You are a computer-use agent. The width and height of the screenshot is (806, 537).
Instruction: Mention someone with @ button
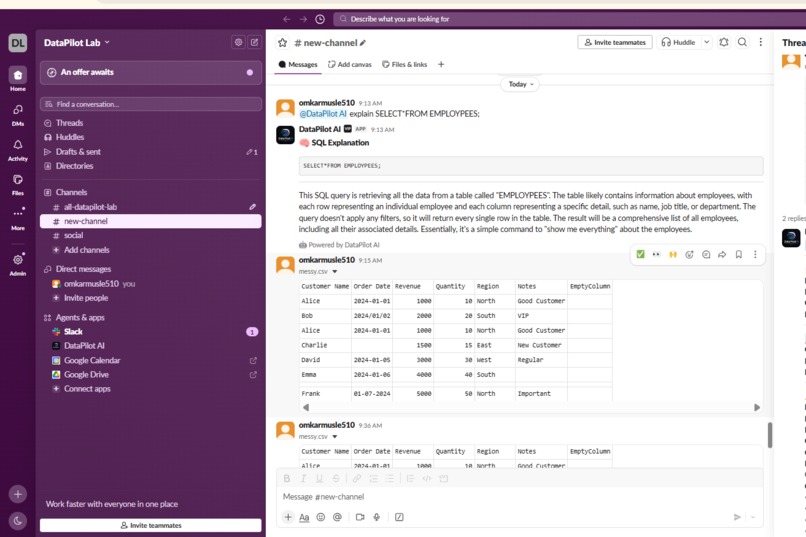pyautogui.click(x=337, y=517)
